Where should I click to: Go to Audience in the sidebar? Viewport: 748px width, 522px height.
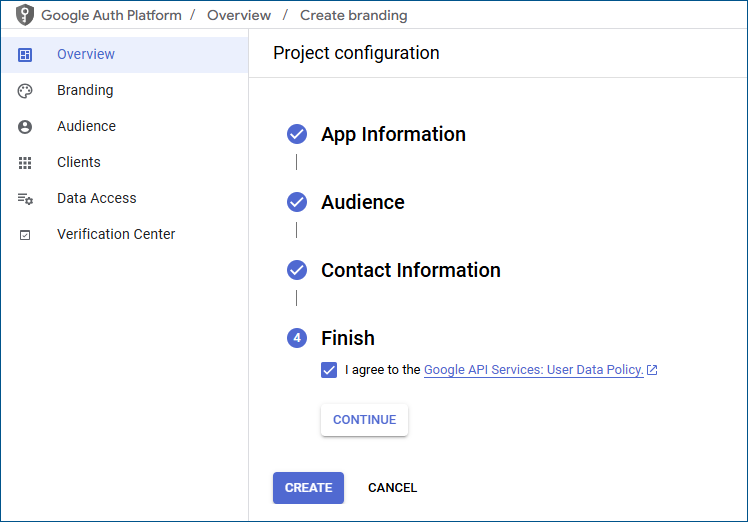[x=125, y=126]
